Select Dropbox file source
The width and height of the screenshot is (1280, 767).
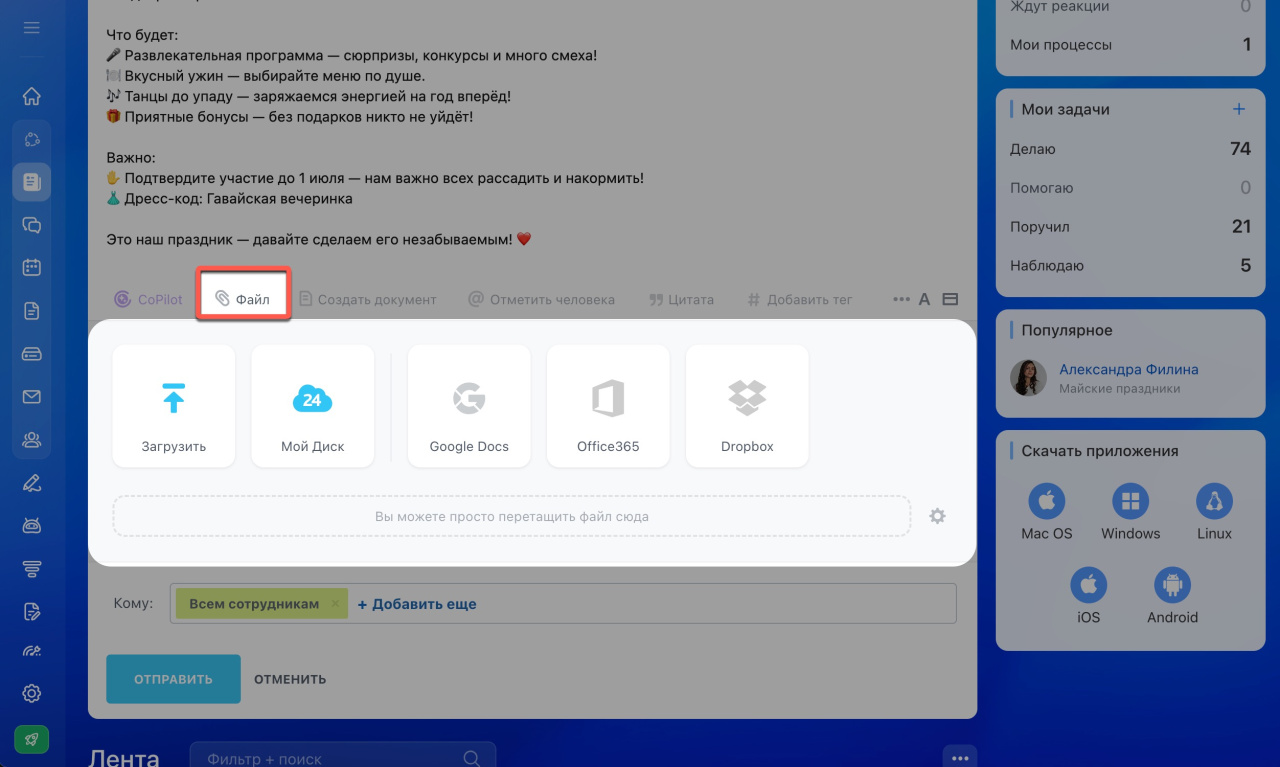(747, 406)
